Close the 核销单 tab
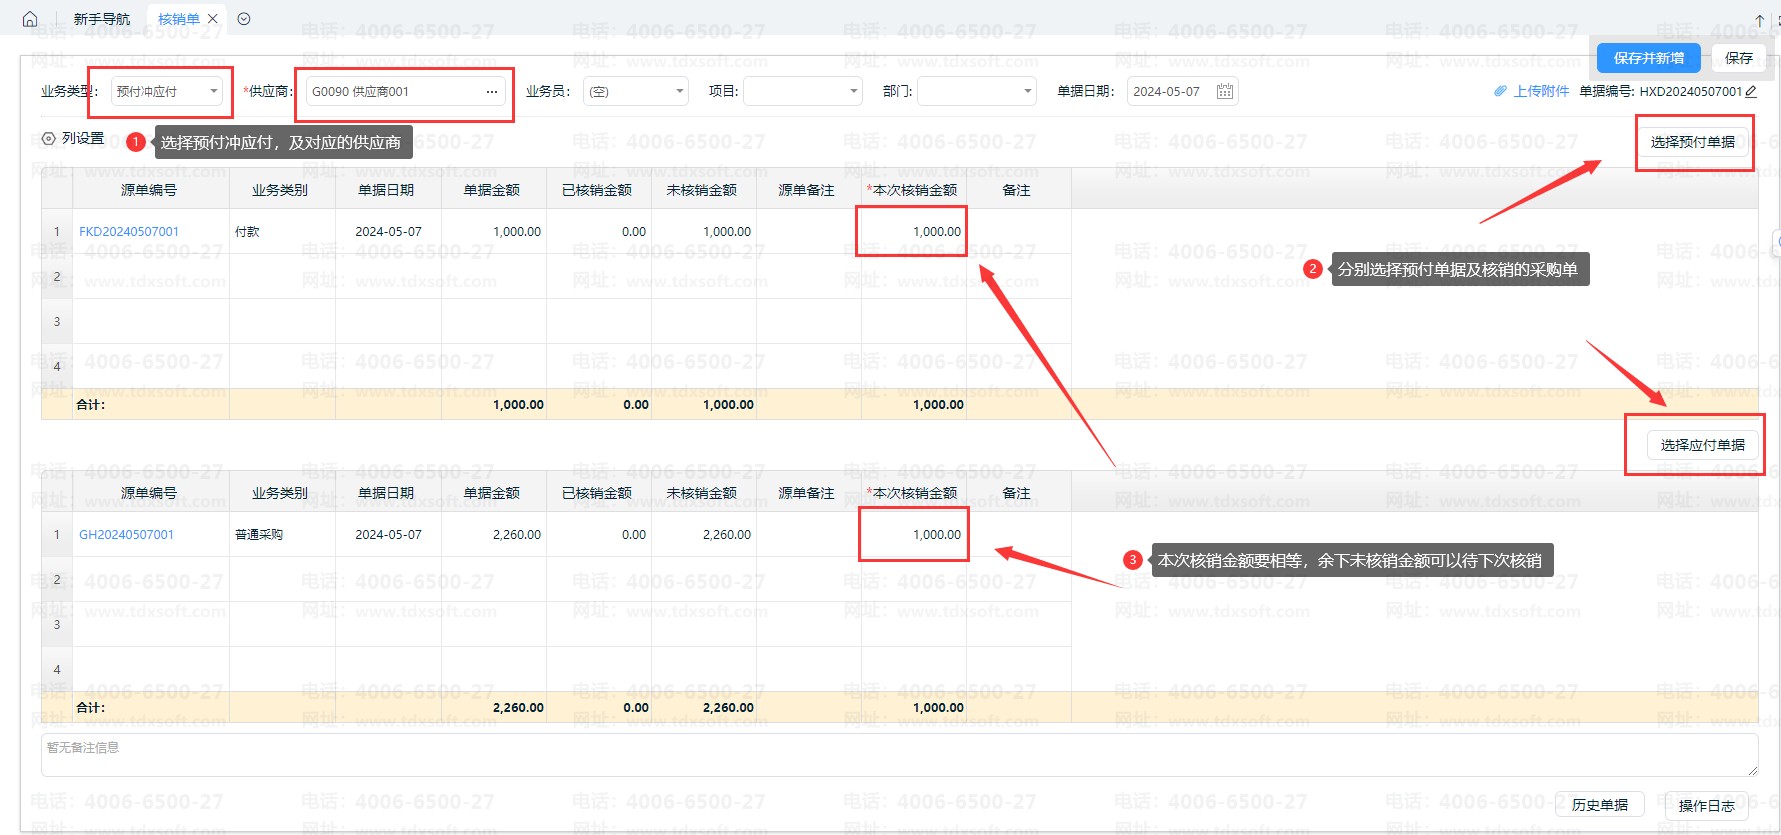Image resolution: width=1781 pixels, height=835 pixels. tap(213, 19)
